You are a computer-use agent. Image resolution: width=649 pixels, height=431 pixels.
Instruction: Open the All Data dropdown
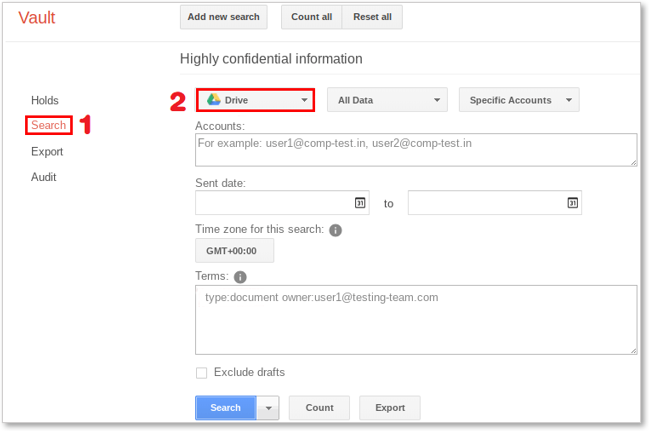tap(387, 100)
